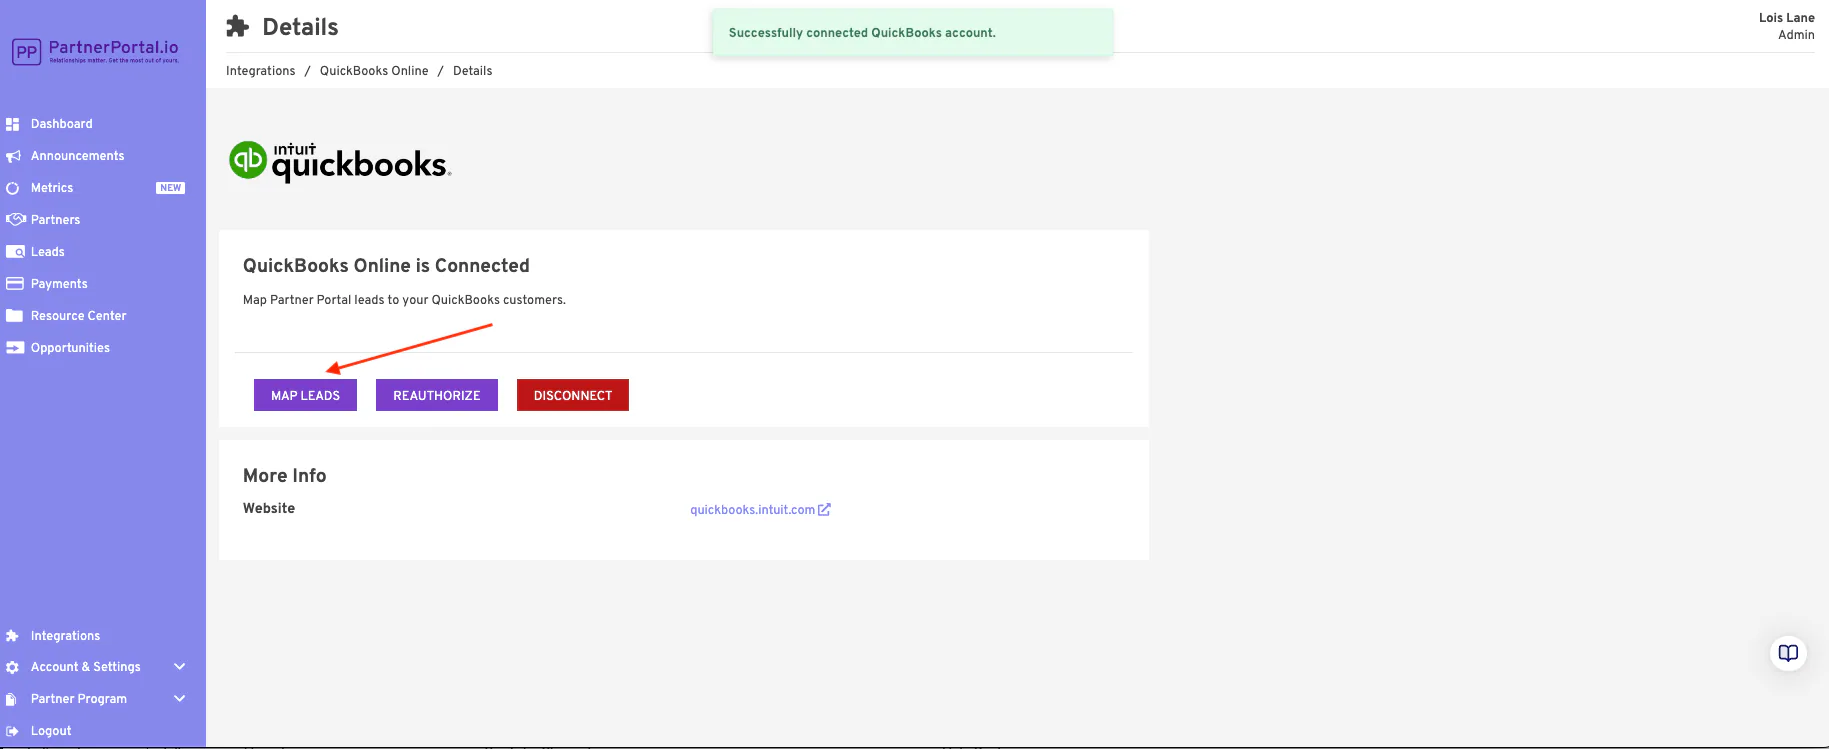Click the Leads search-card icon
The image size is (1829, 749).
(15, 252)
